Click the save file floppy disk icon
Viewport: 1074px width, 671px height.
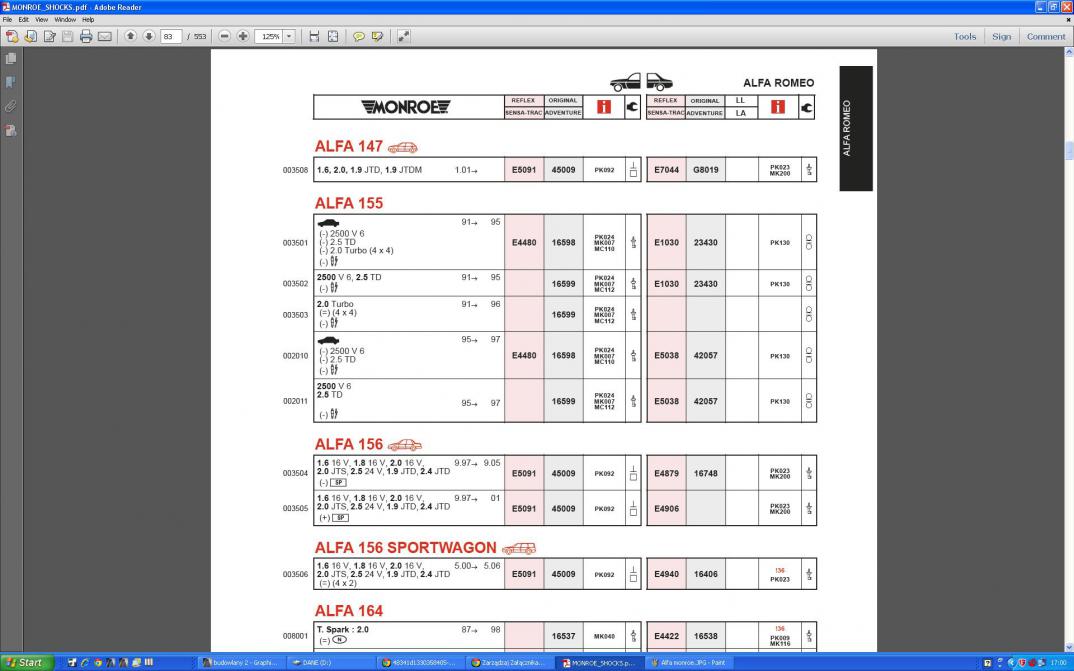coord(67,36)
